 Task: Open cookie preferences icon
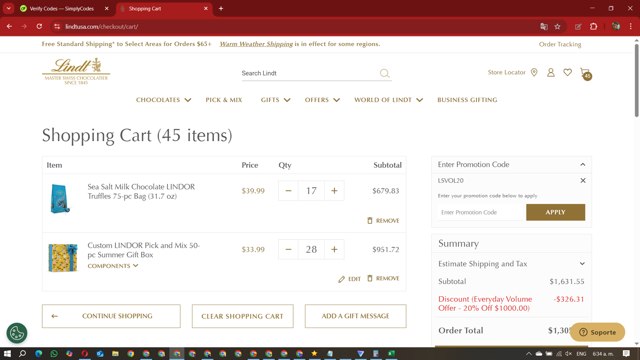pyautogui.click(x=17, y=333)
